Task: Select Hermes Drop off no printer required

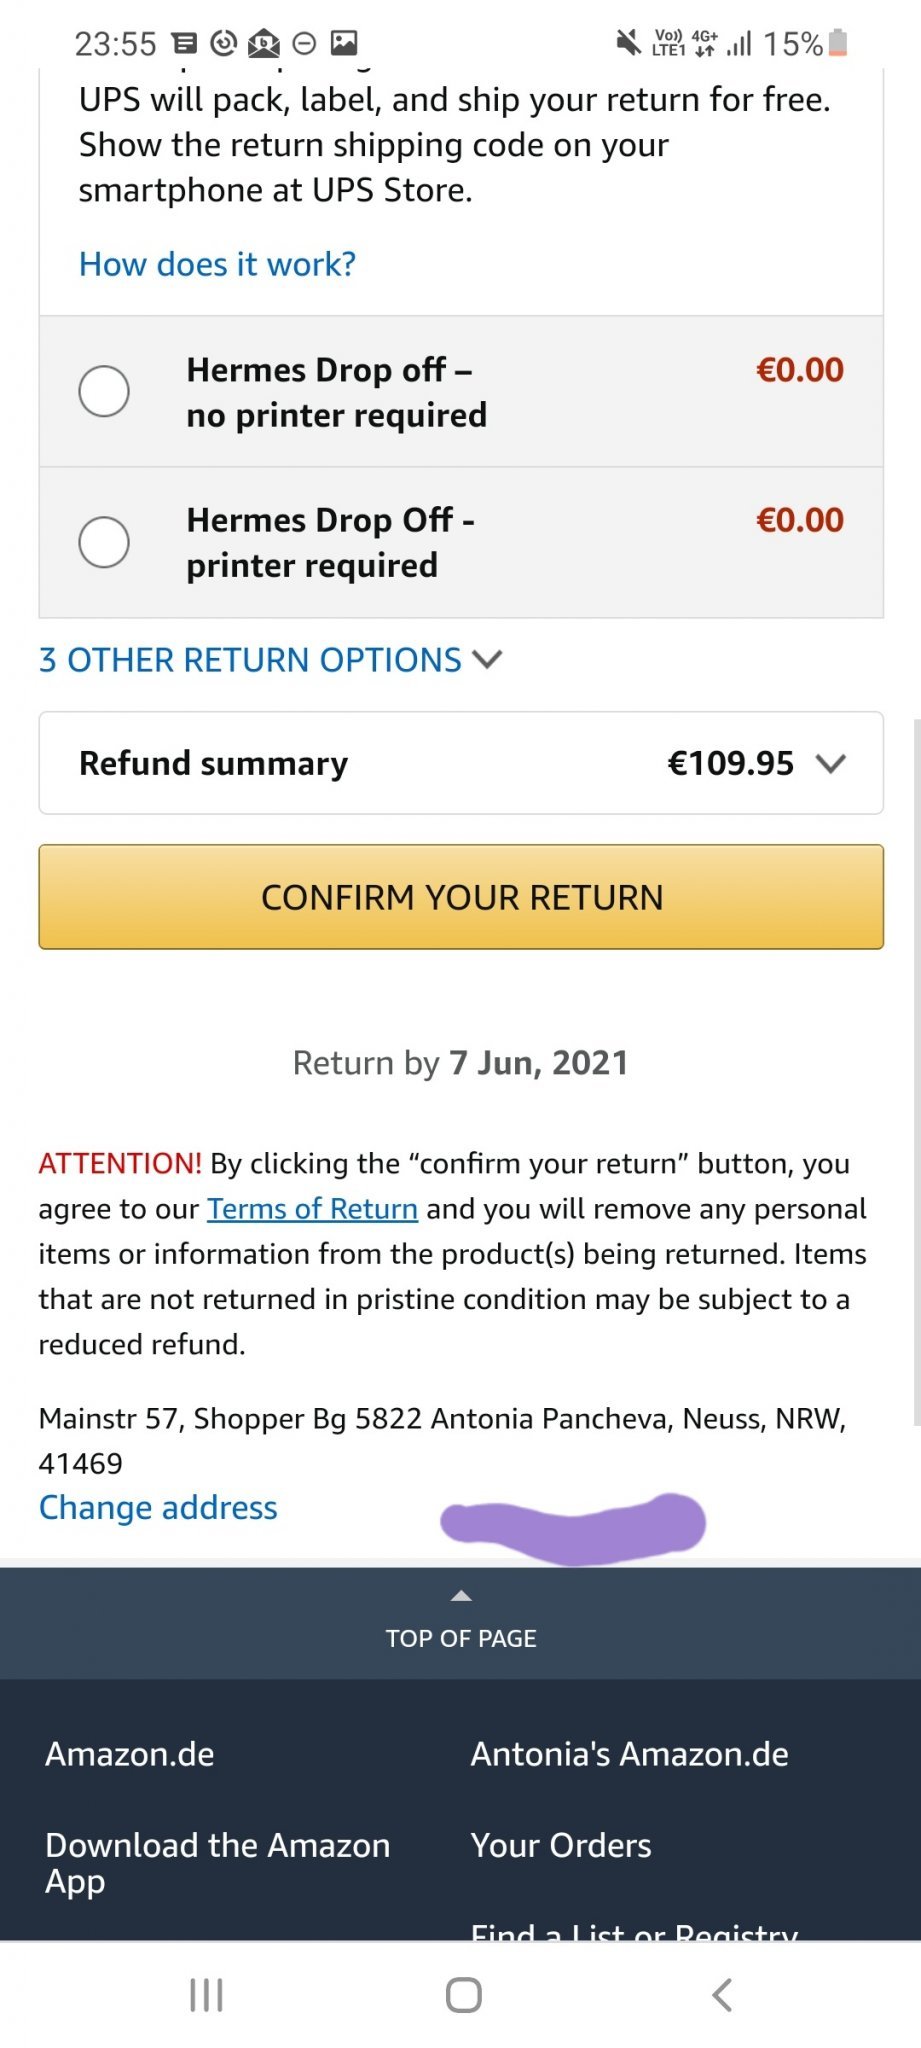Action: tap(104, 391)
